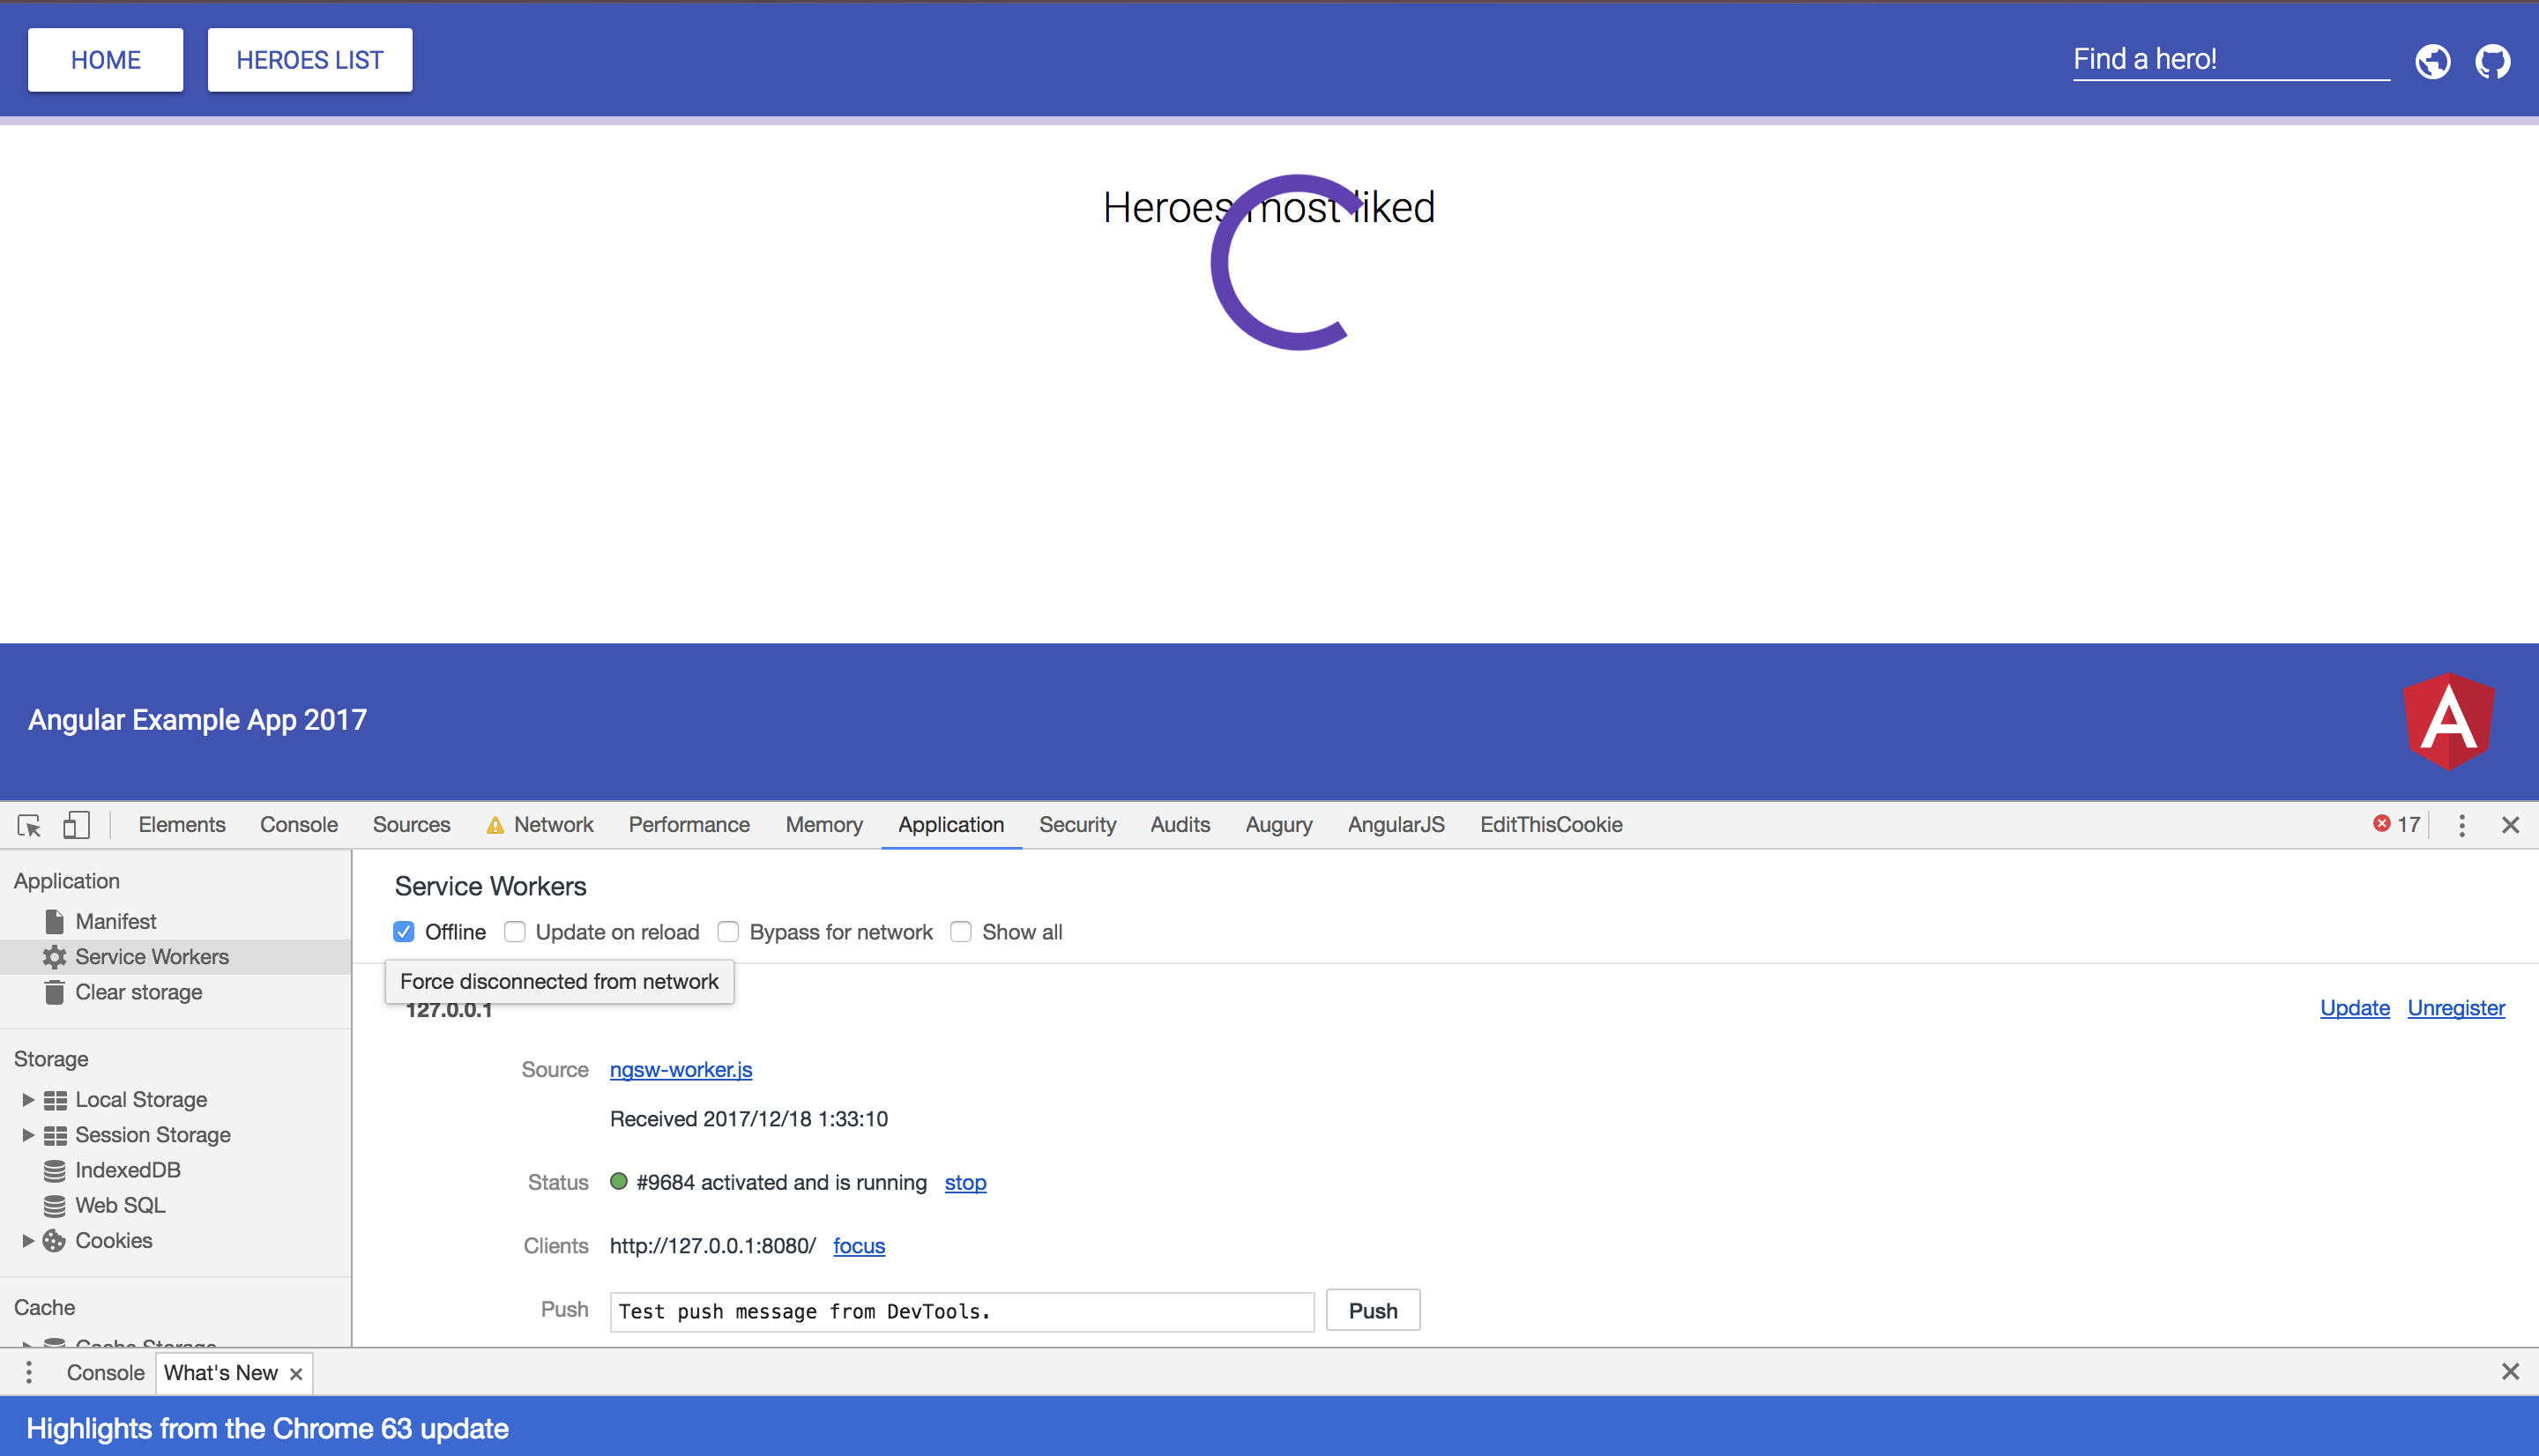
Task: Click the globe icon next to GitHub
Action: coord(2433,61)
